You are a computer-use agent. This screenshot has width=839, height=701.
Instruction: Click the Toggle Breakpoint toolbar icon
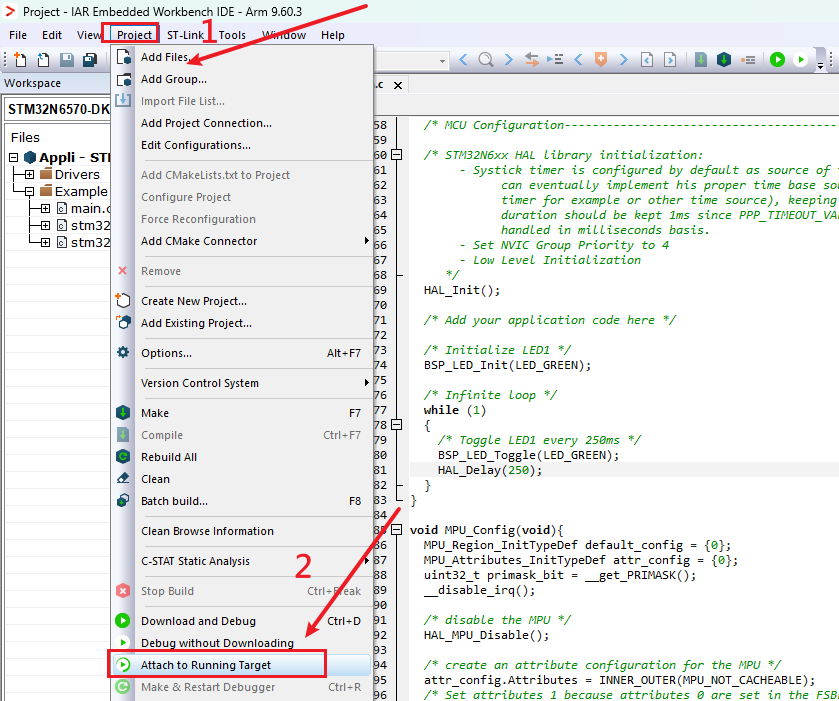pos(748,60)
